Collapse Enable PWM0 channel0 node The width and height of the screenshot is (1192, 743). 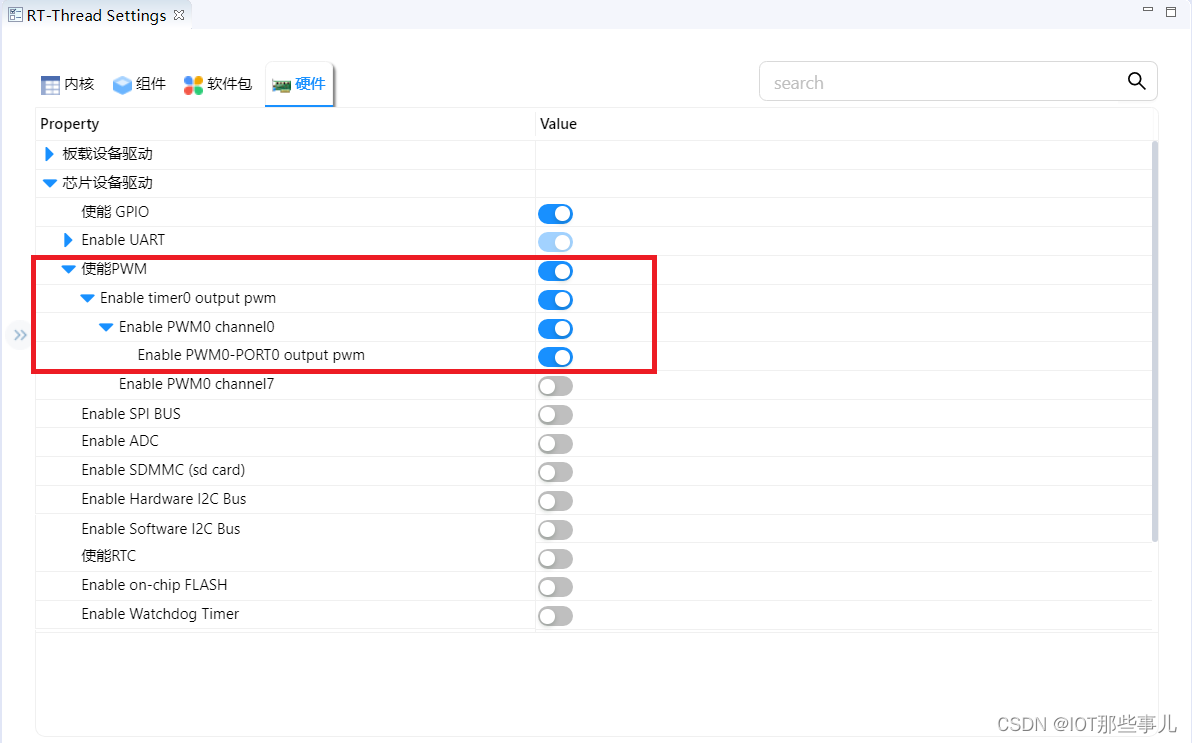click(106, 327)
